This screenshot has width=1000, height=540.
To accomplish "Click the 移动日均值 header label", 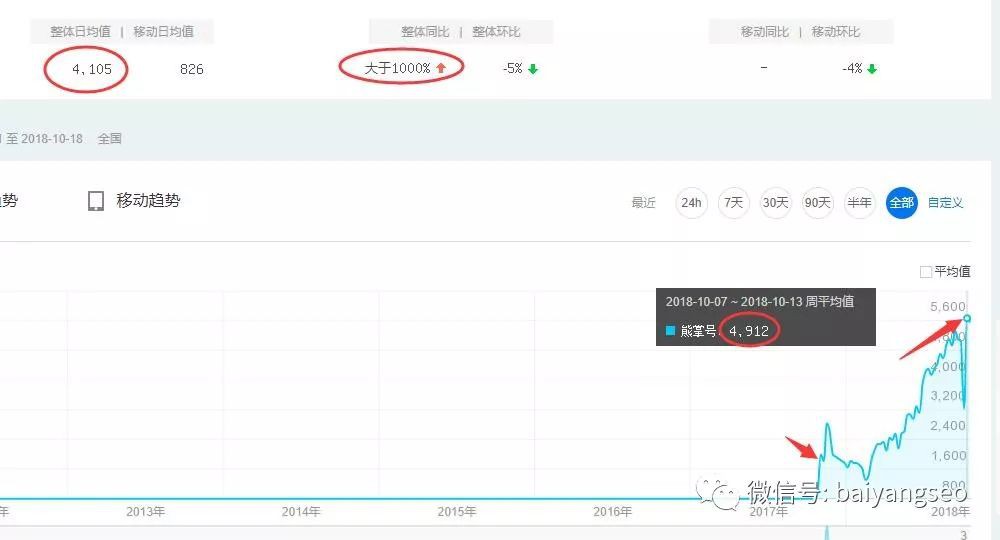I will coord(163,31).
